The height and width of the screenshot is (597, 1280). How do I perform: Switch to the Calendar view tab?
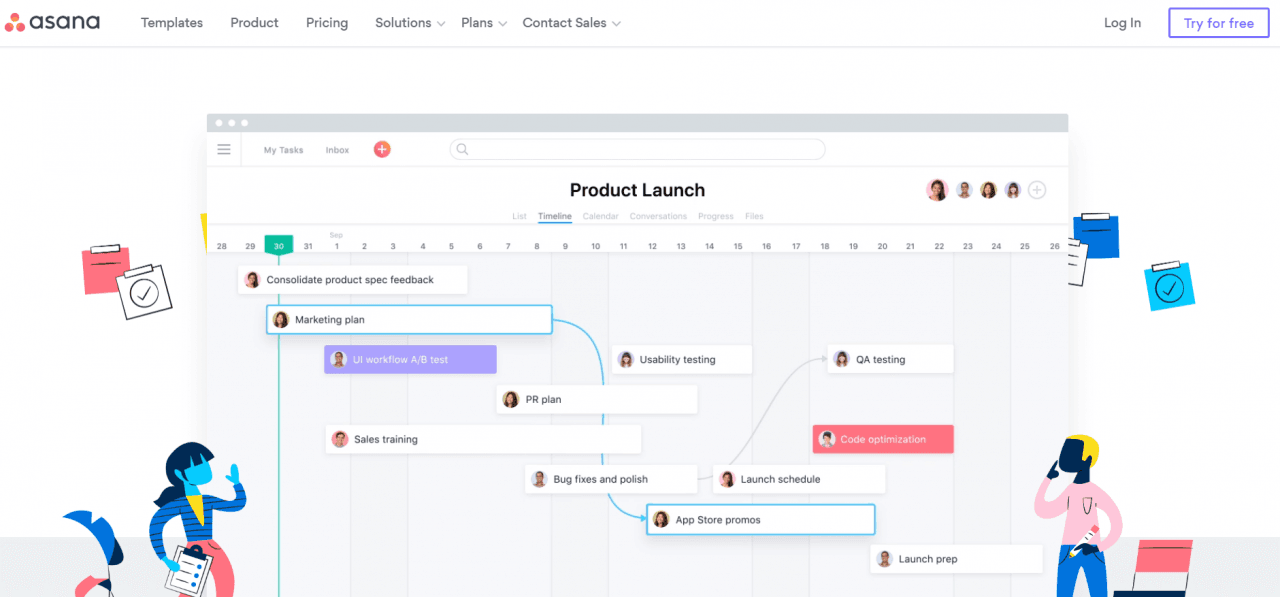600,216
